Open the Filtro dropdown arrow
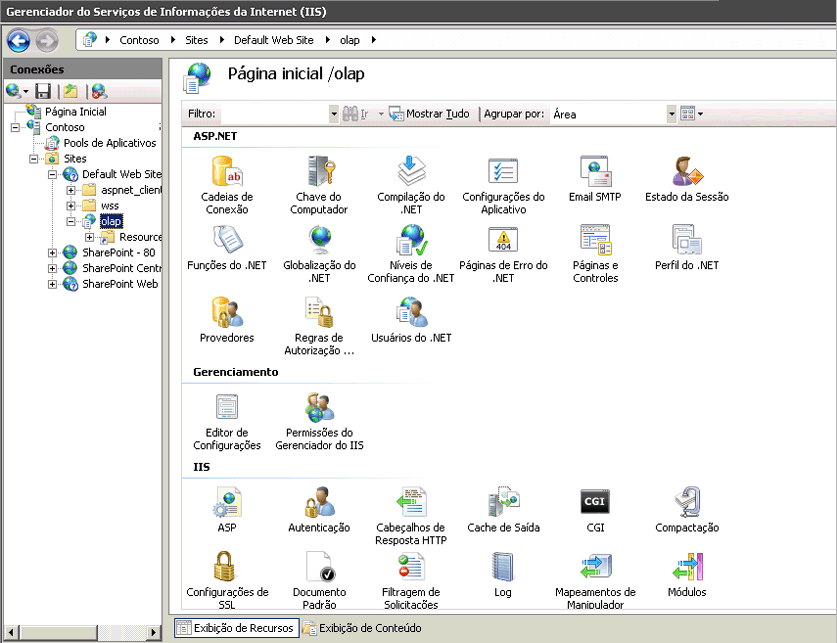Screen dimensions: 837x643 (x=334, y=114)
